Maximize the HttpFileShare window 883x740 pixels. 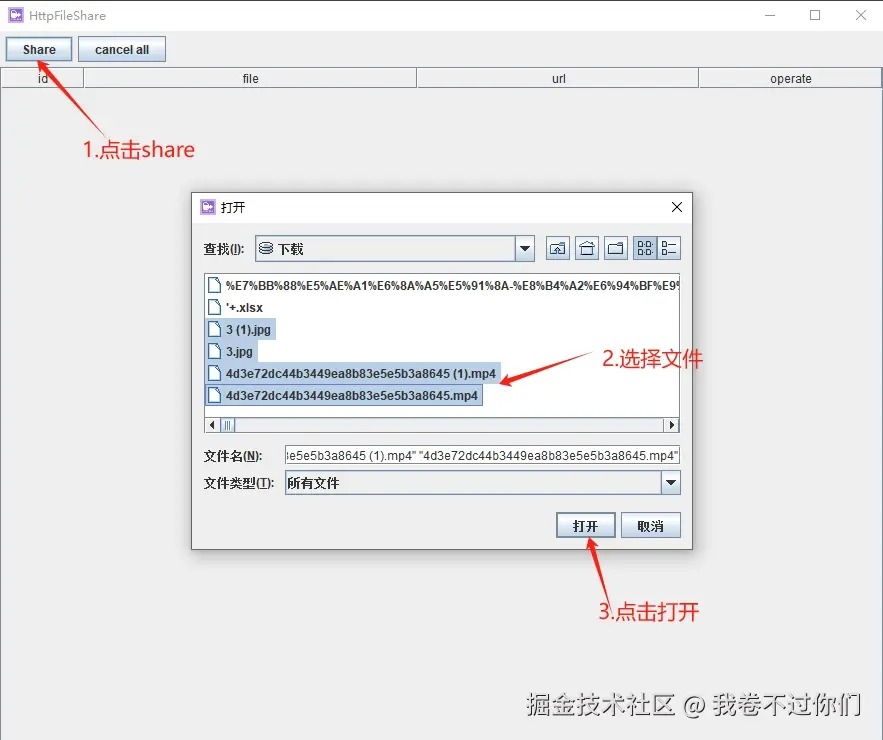815,15
